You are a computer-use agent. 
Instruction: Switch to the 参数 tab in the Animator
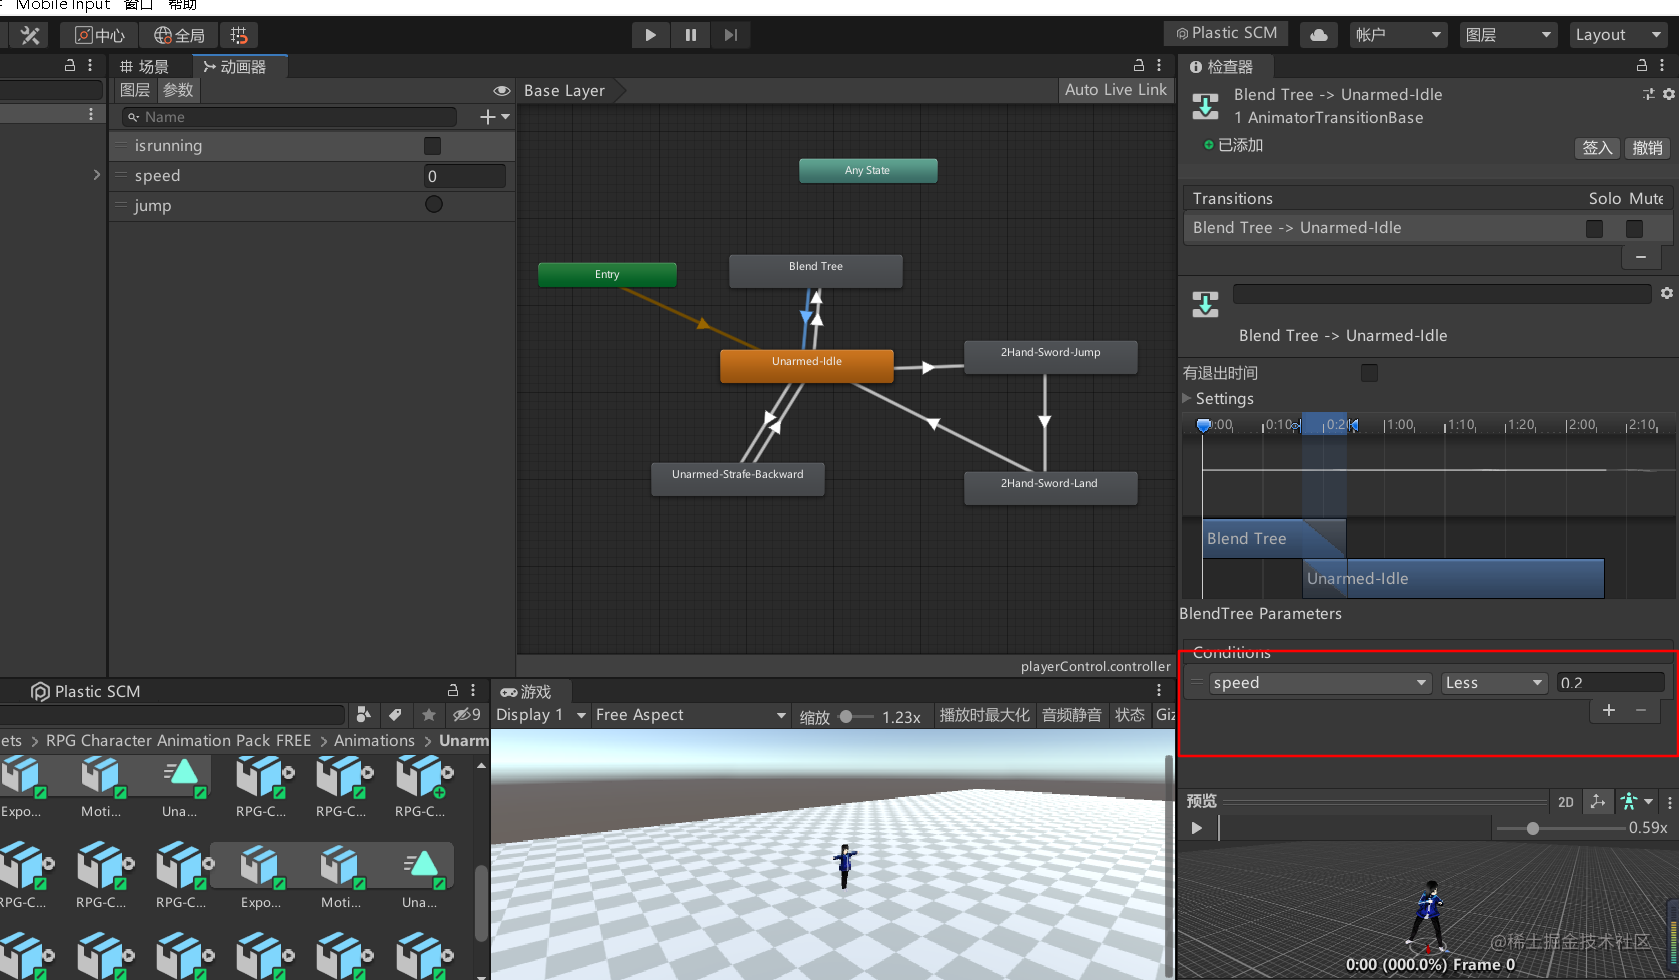(x=178, y=90)
